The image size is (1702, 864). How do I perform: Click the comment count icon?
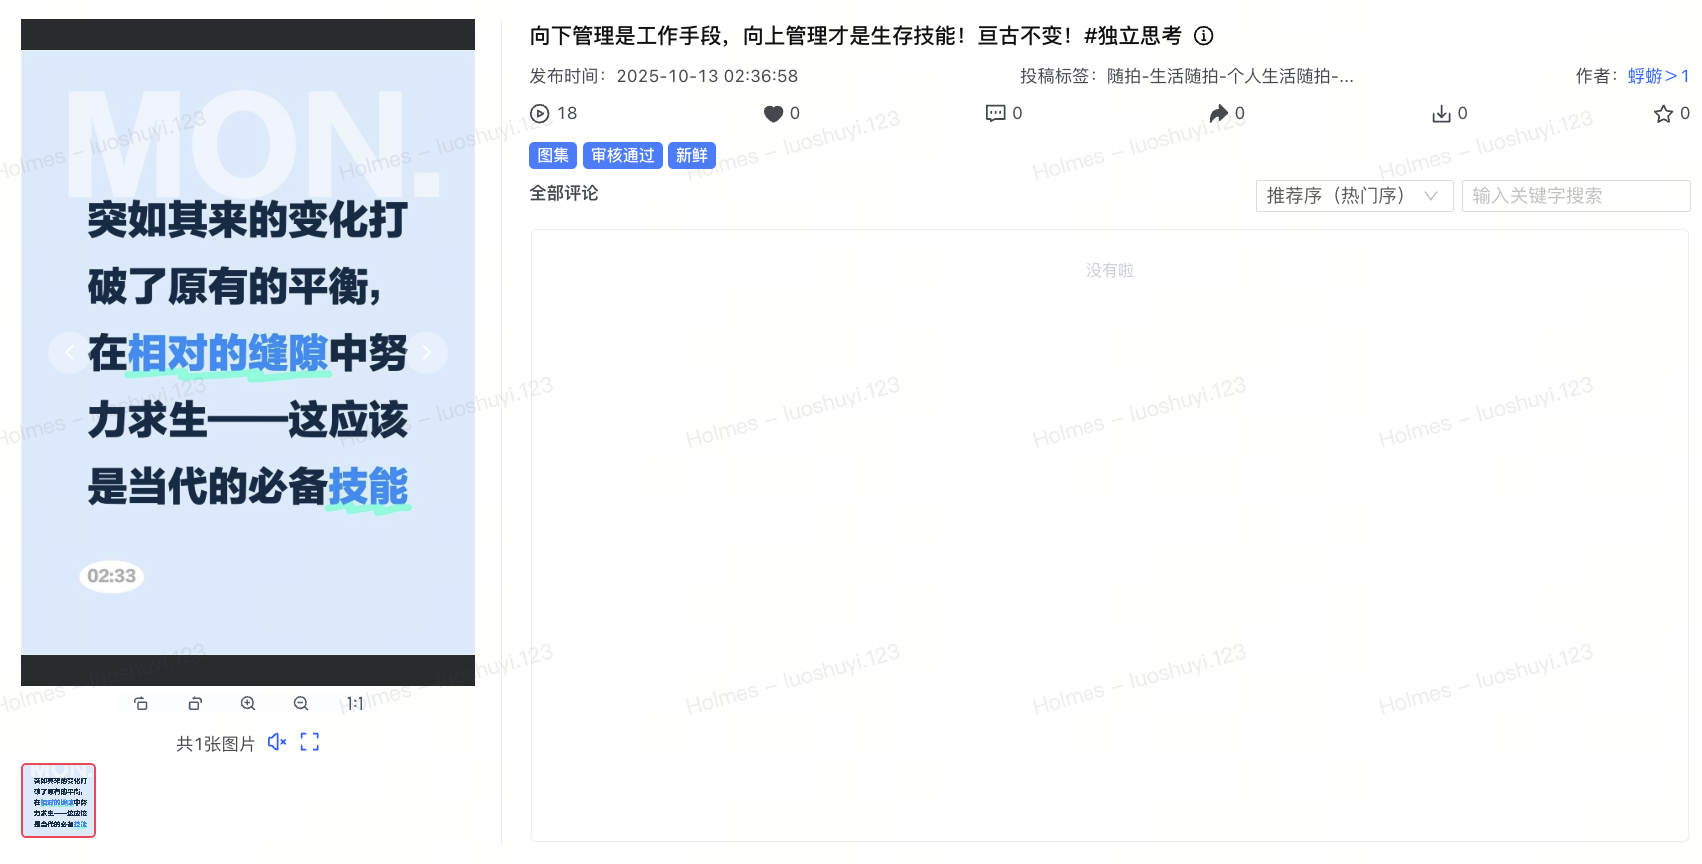pyautogui.click(x=995, y=114)
